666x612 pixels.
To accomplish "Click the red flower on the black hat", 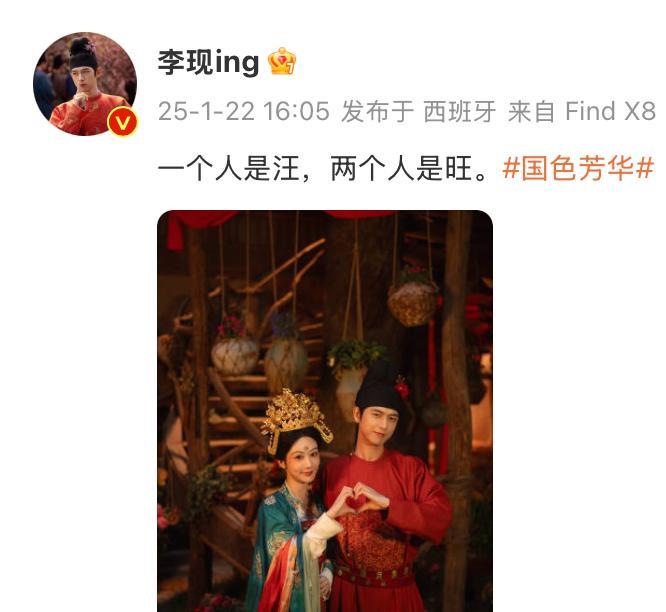I will [401, 387].
